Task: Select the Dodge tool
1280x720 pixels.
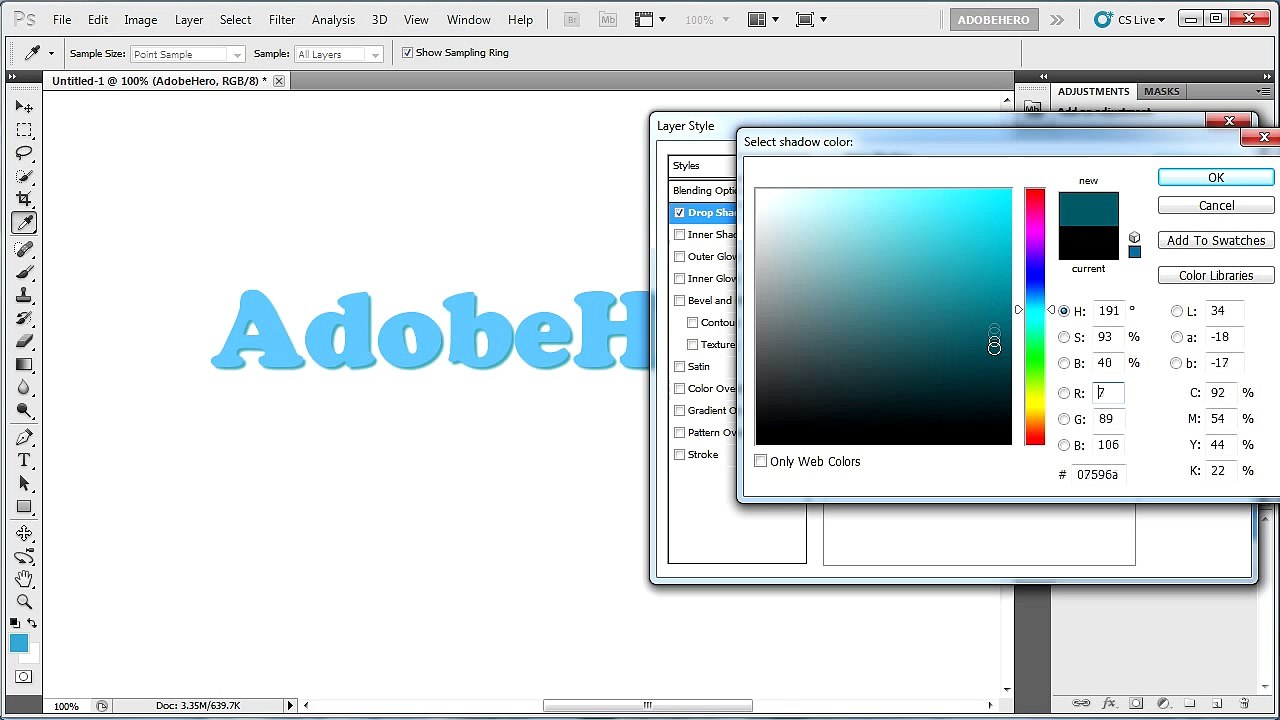Action: (24, 410)
